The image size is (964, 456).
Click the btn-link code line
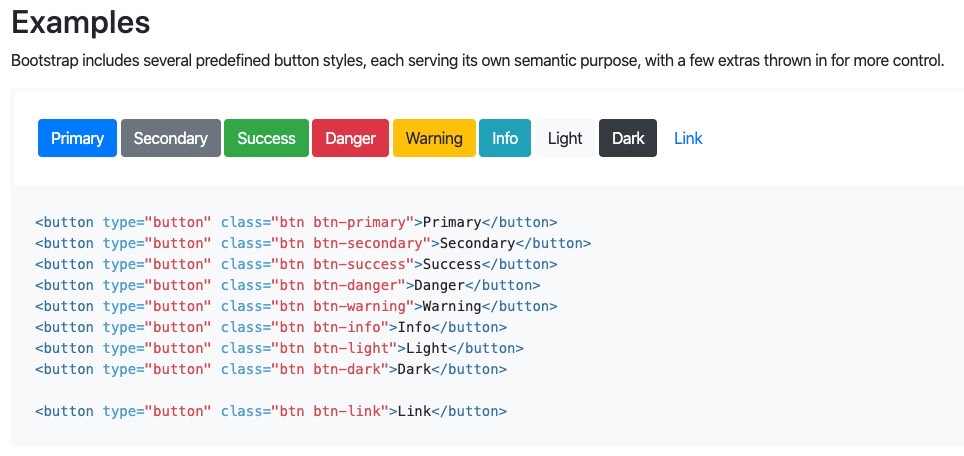tap(271, 411)
